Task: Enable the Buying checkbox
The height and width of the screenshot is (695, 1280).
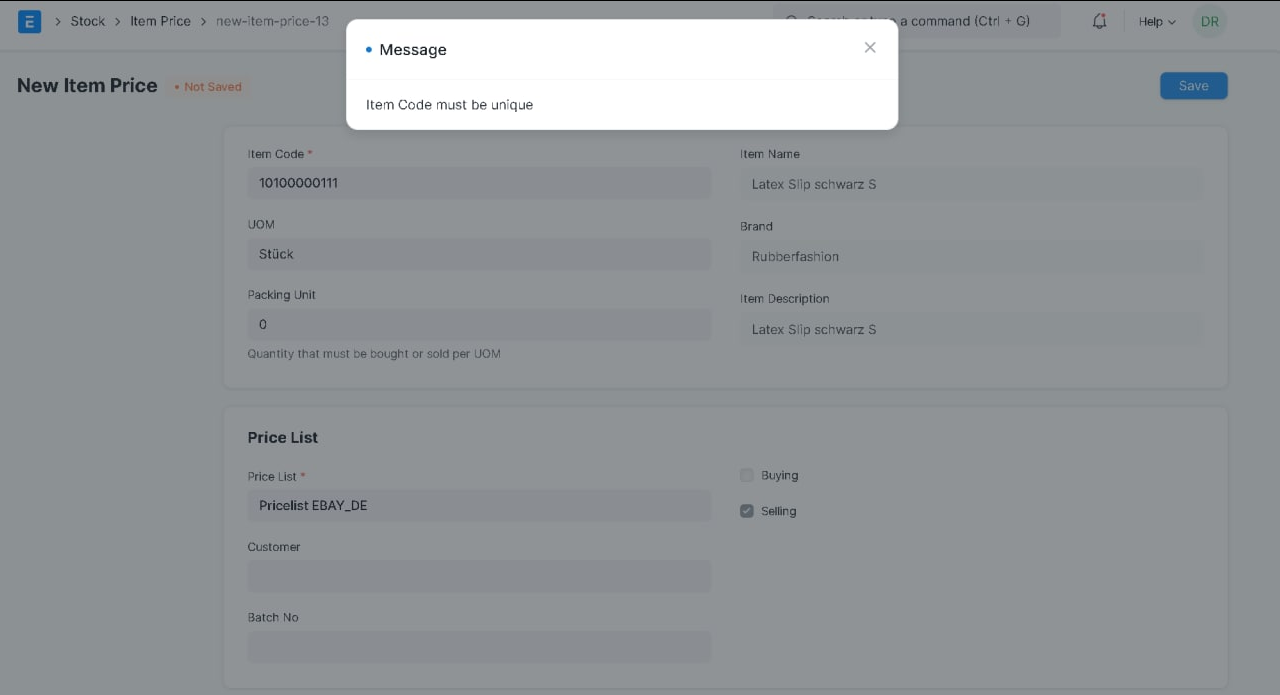Action: [747, 475]
